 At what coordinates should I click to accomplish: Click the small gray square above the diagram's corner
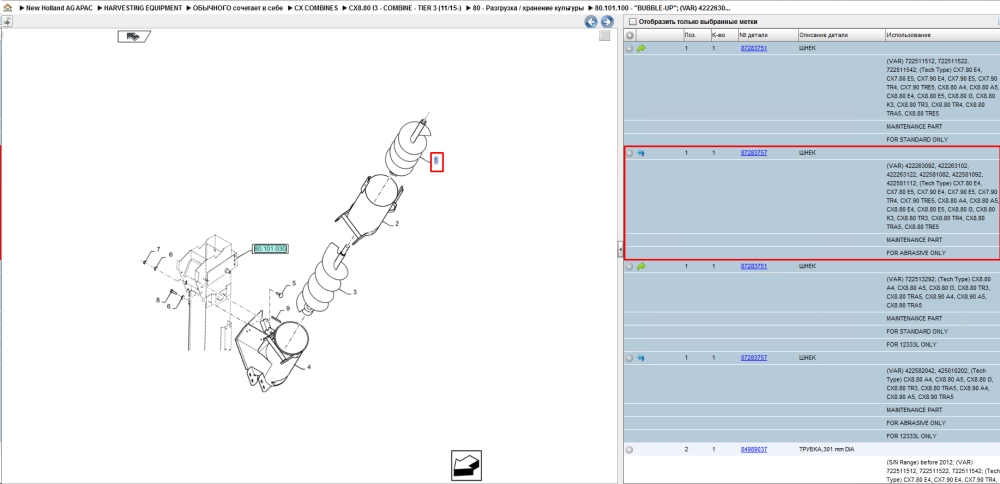click(604, 36)
